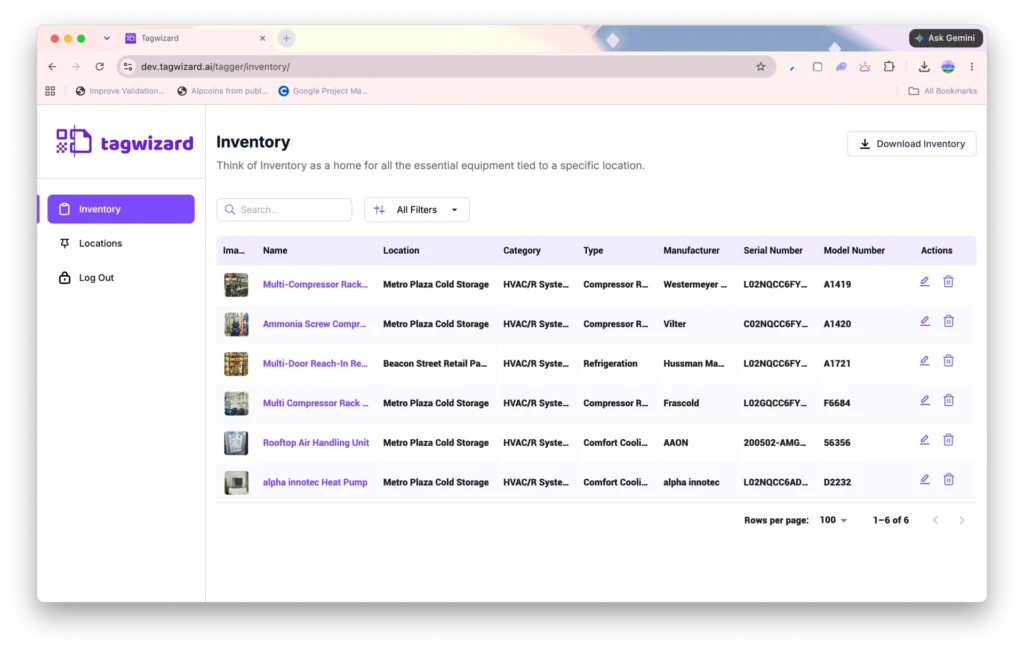Open the extensions puzzle icon
1024x651 pixels.
tap(889, 67)
